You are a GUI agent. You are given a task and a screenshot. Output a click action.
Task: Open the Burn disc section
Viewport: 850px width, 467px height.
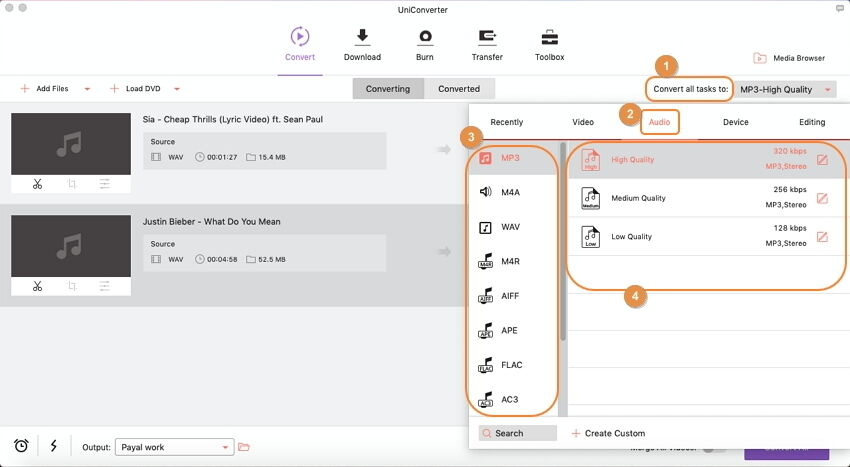[425, 38]
